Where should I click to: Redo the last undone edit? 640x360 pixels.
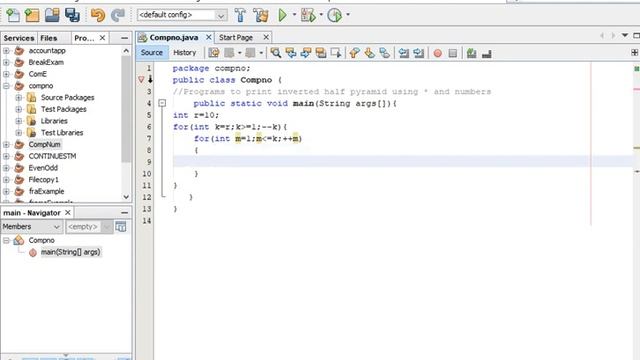pyautogui.click(x=118, y=15)
